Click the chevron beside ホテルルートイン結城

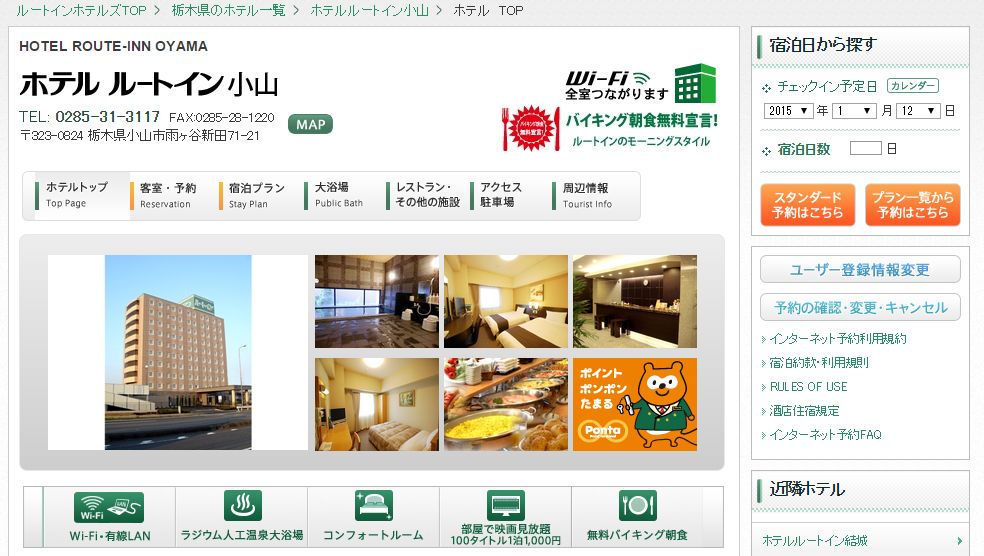(x=960, y=541)
